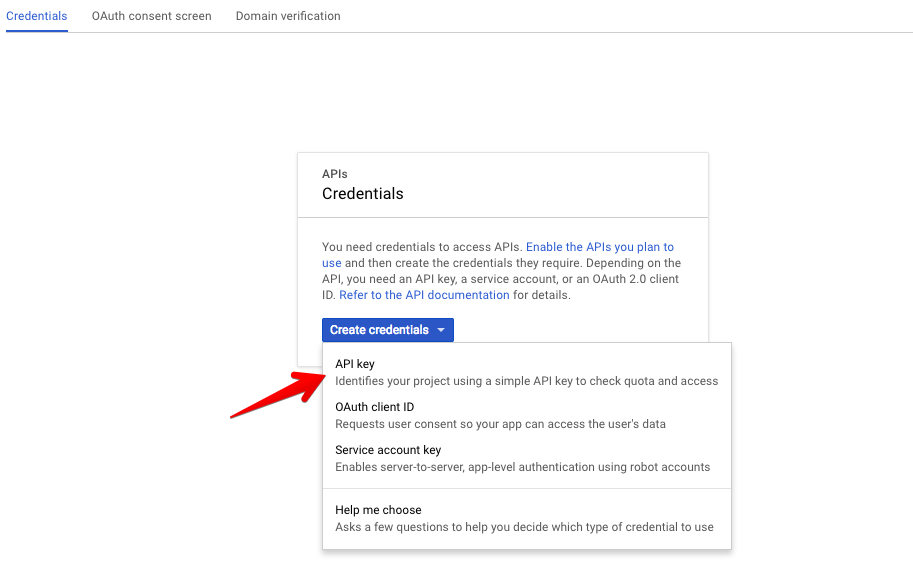Click 'You need credentials to access APIs' text

pos(421,247)
